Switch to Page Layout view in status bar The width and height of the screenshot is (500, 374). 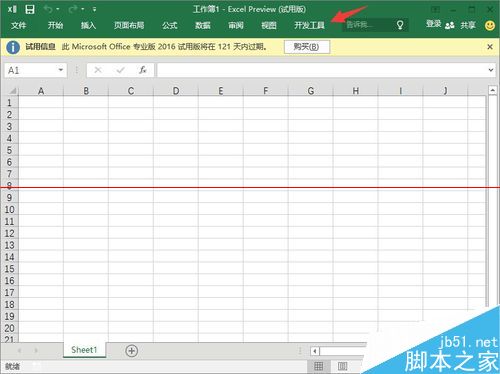pyautogui.click(x=342, y=366)
